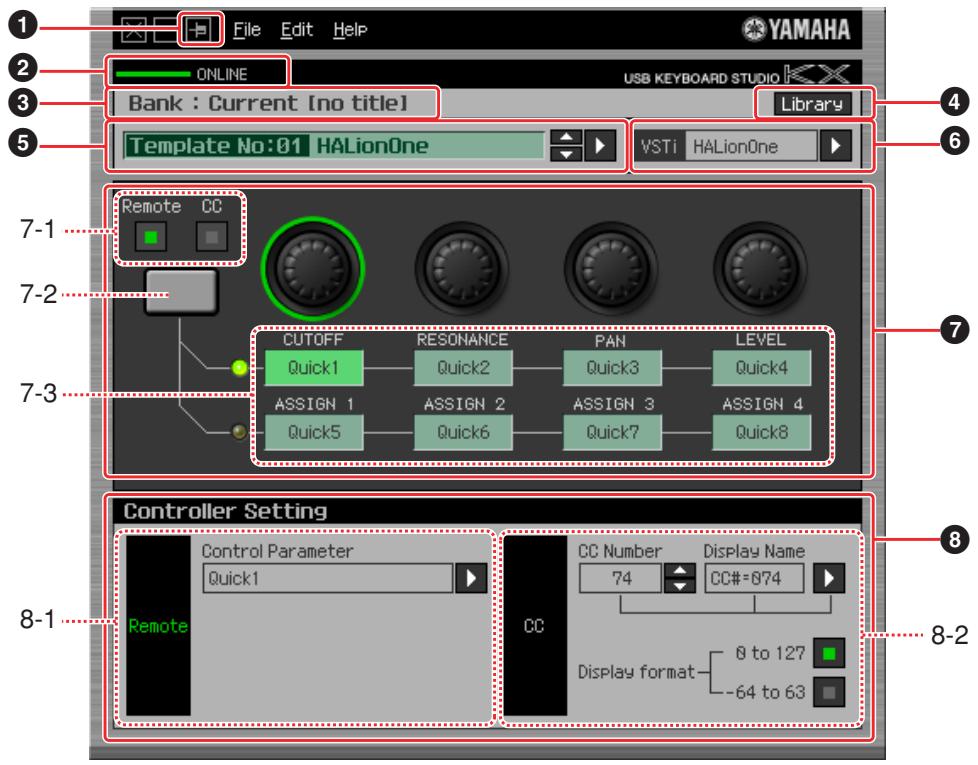Open the Edit menu
This screenshot has height=765, width=978.
tap(296, 29)
